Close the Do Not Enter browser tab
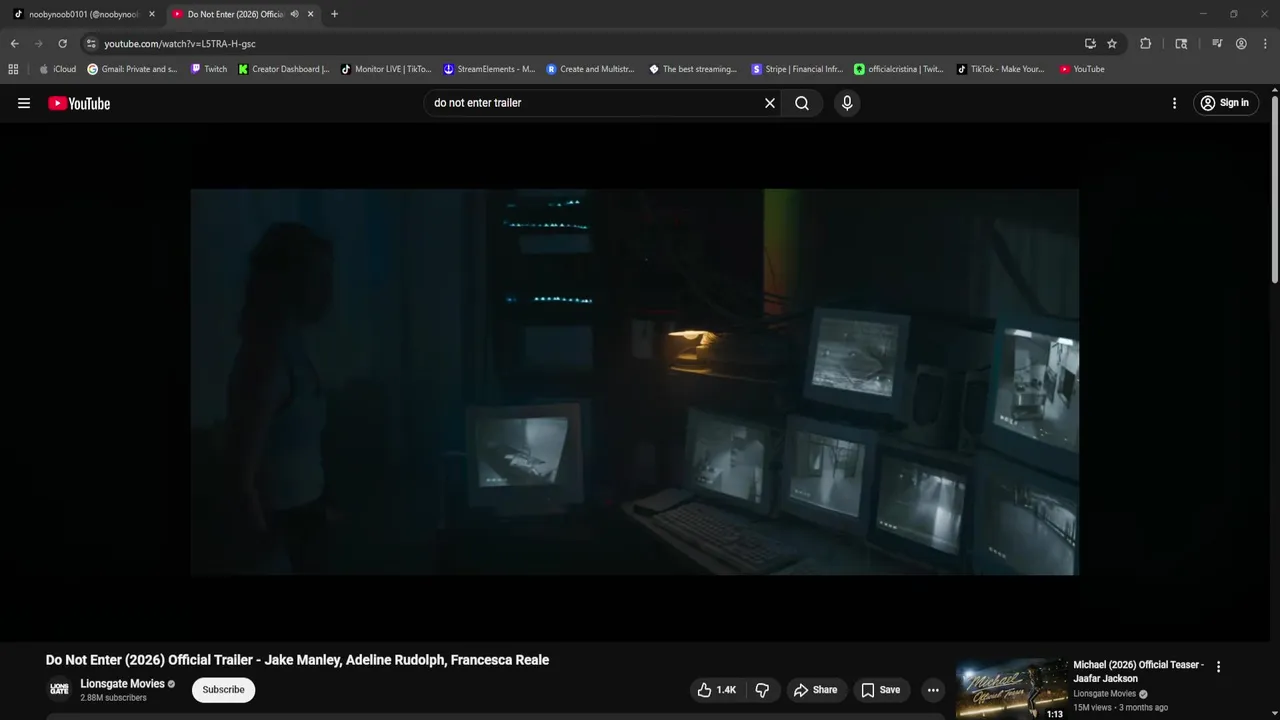1280x720 pixels. pyautogui.click(x=311, y=14)
